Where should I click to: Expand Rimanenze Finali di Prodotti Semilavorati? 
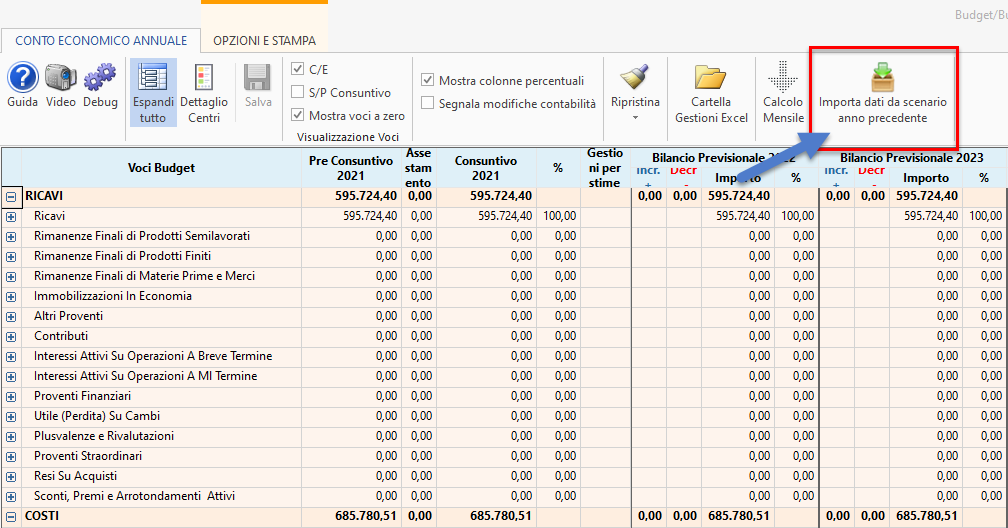tap(11, 237)
